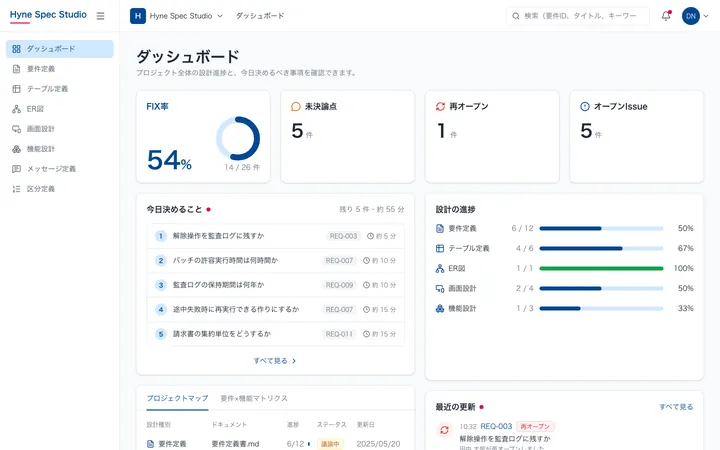
Task: Click the 未決論点 speech bubble icon
Action: [x=296, y=107]
